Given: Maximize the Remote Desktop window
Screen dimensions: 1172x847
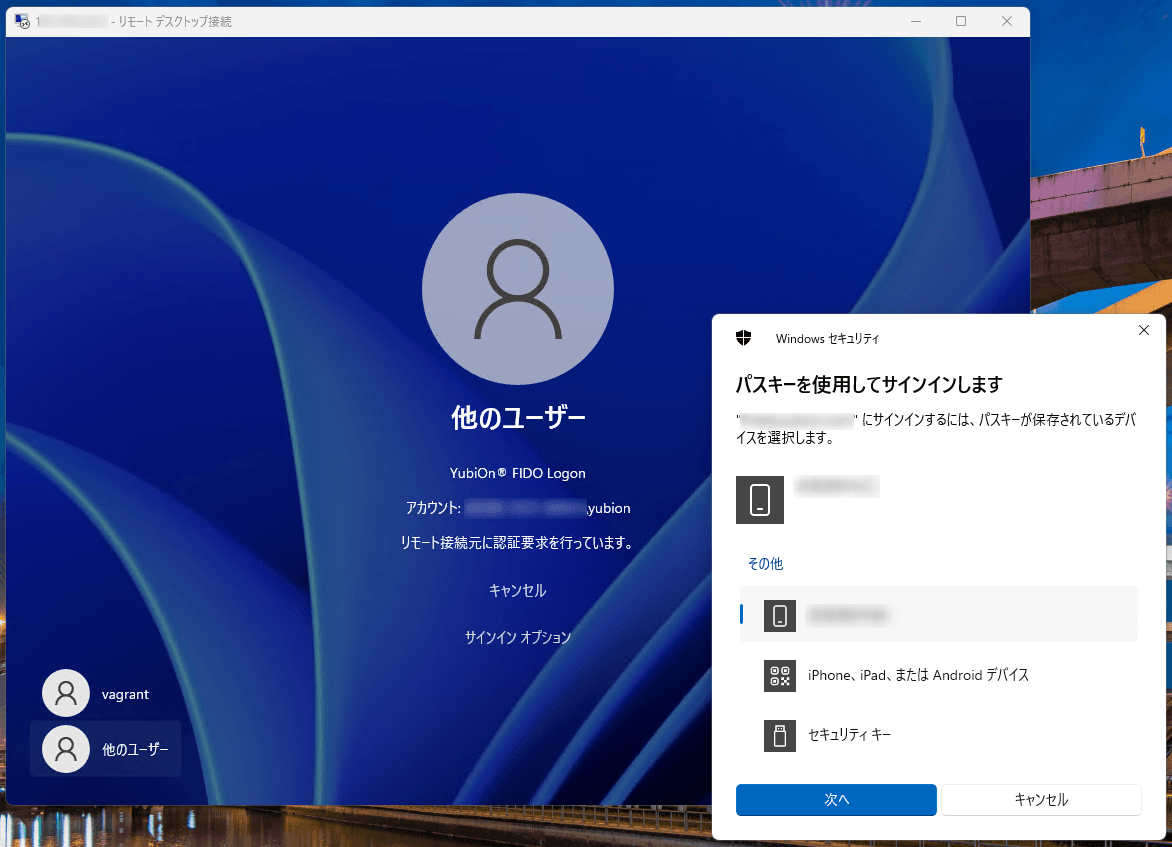Looking at the screenshot, I should (961, 21).
